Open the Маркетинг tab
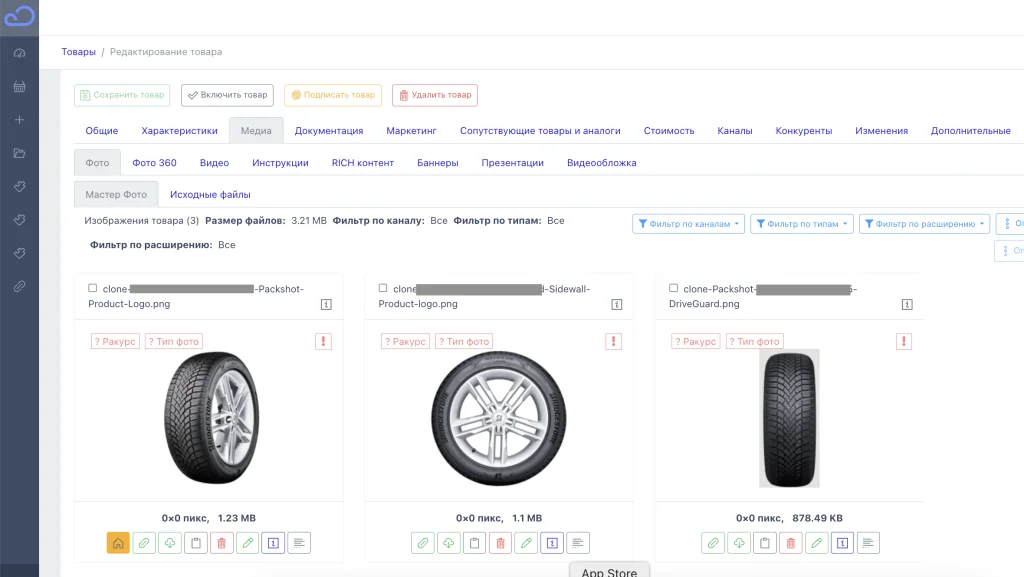The width and height of the screenshot is (1024, 577). point(411,131)
